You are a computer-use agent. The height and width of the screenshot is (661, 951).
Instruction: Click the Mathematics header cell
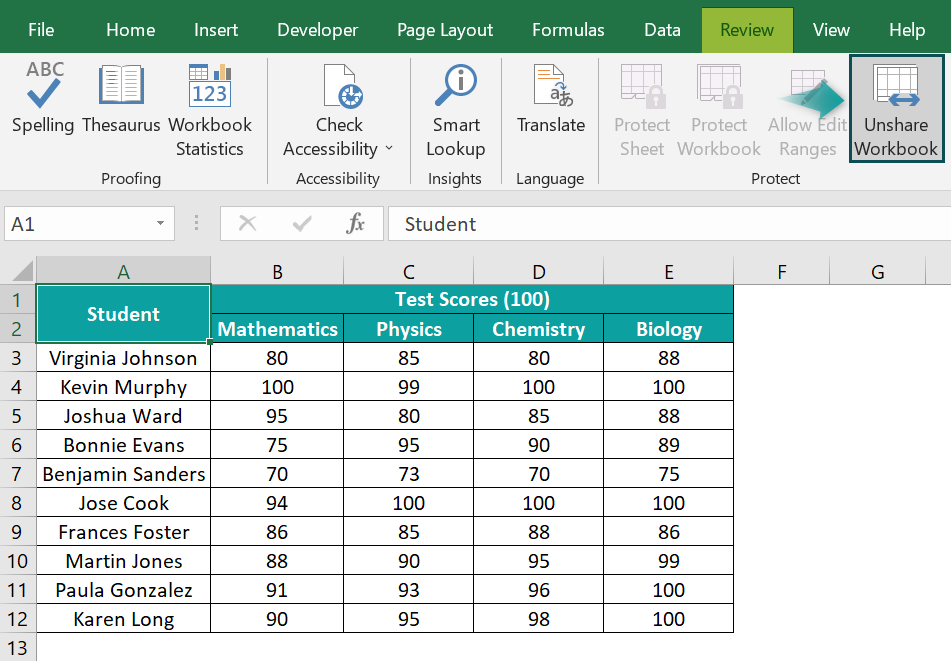tap(277, 329)
